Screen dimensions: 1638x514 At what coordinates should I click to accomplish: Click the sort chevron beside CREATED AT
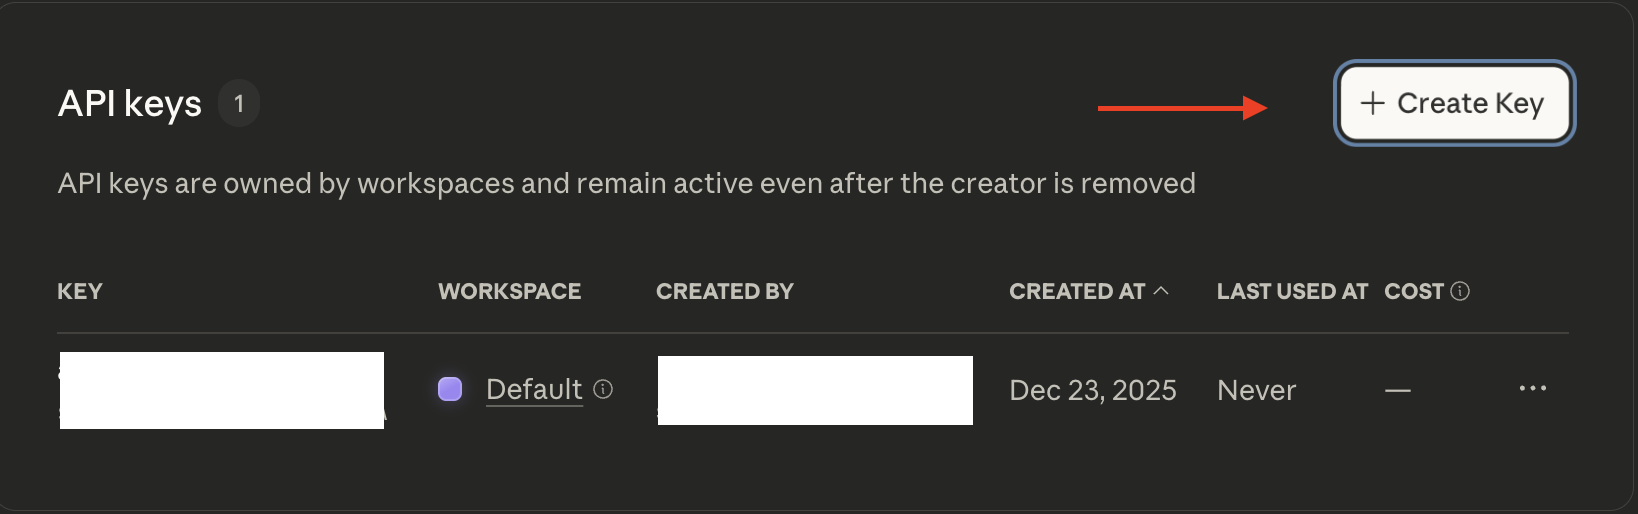tap(1161, 291)
